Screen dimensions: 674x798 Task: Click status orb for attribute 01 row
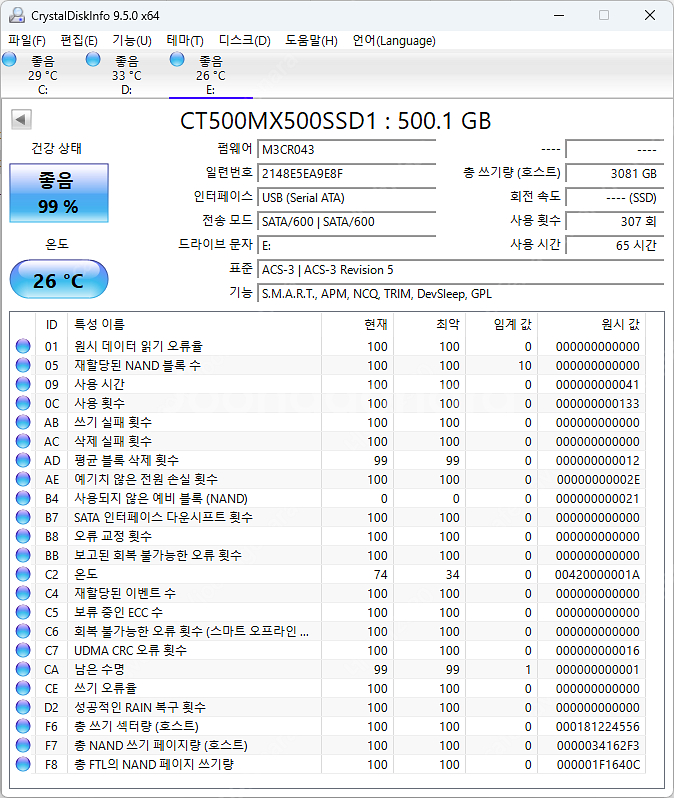(x=23, y=347)
